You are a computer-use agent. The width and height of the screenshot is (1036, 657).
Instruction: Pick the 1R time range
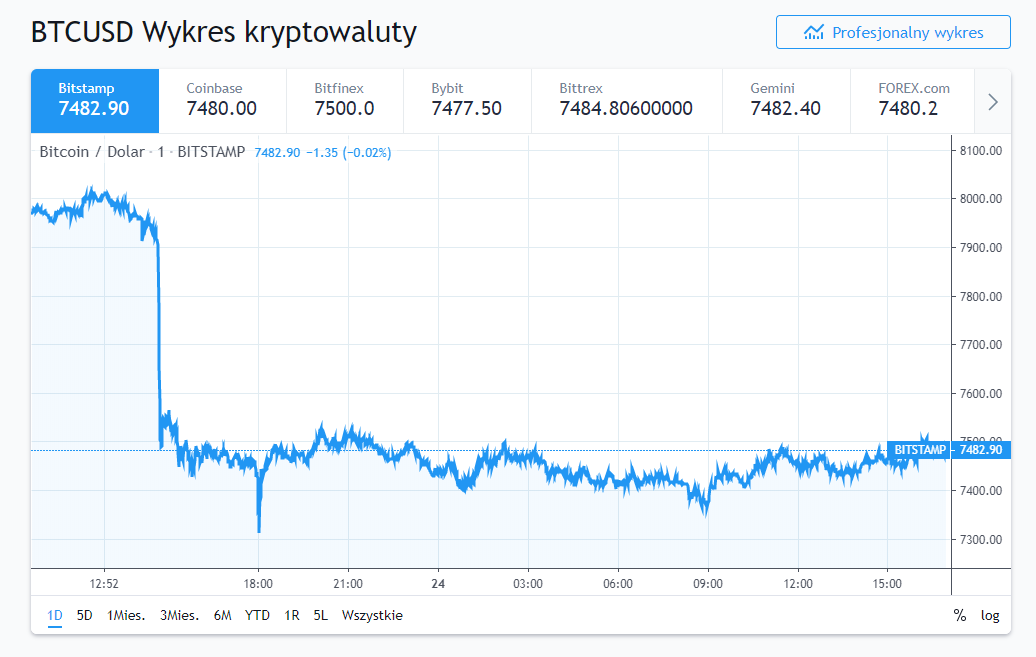coord(291,615)
